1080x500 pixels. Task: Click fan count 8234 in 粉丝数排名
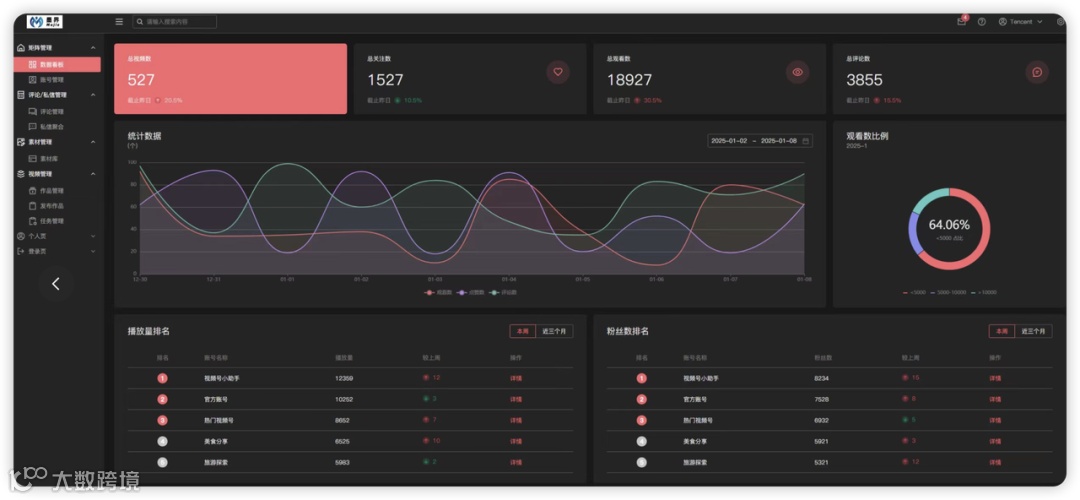[x=822, y=378]
